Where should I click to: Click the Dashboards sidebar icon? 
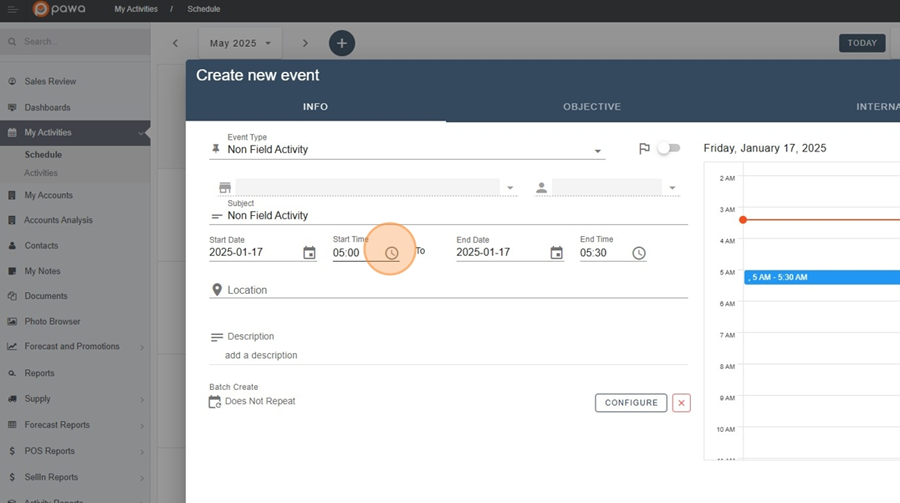[12, 107]
